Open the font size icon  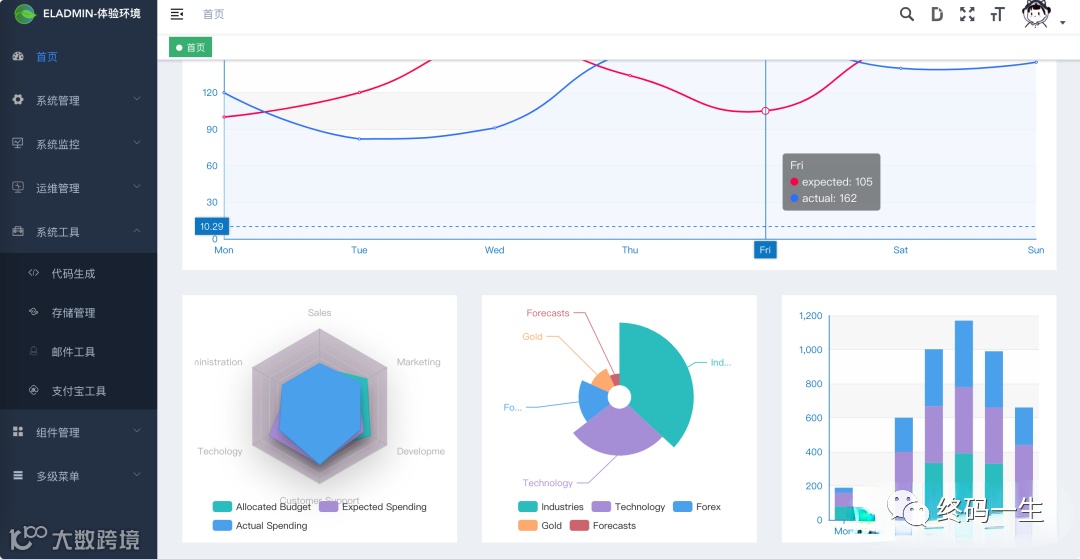click(997, 14)
